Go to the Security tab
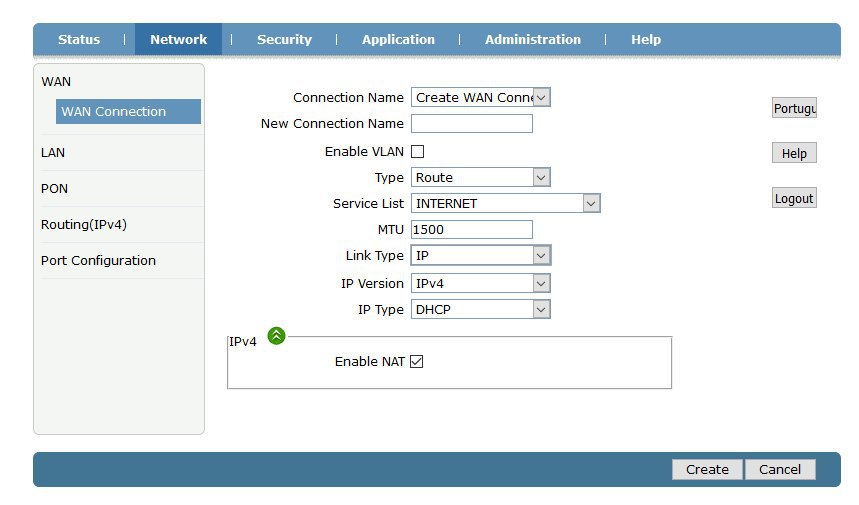Image resolution: width=859 pixels, height=505 pixels. [x=284, y=39]
